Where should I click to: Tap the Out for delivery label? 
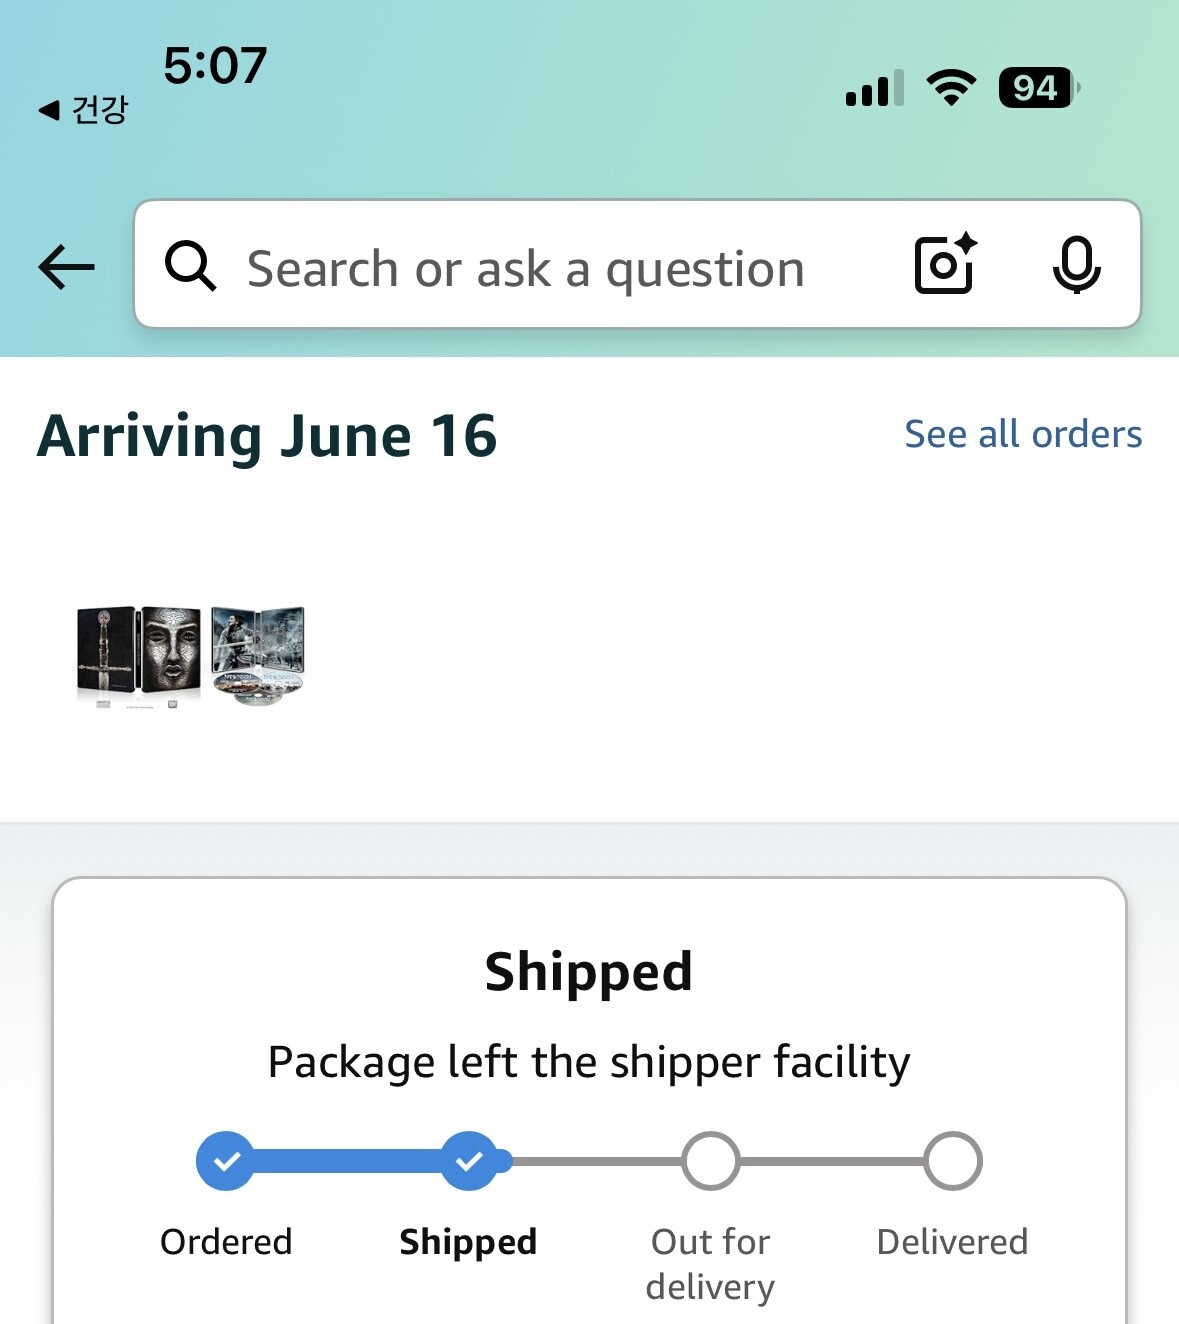coord(710,1264)
